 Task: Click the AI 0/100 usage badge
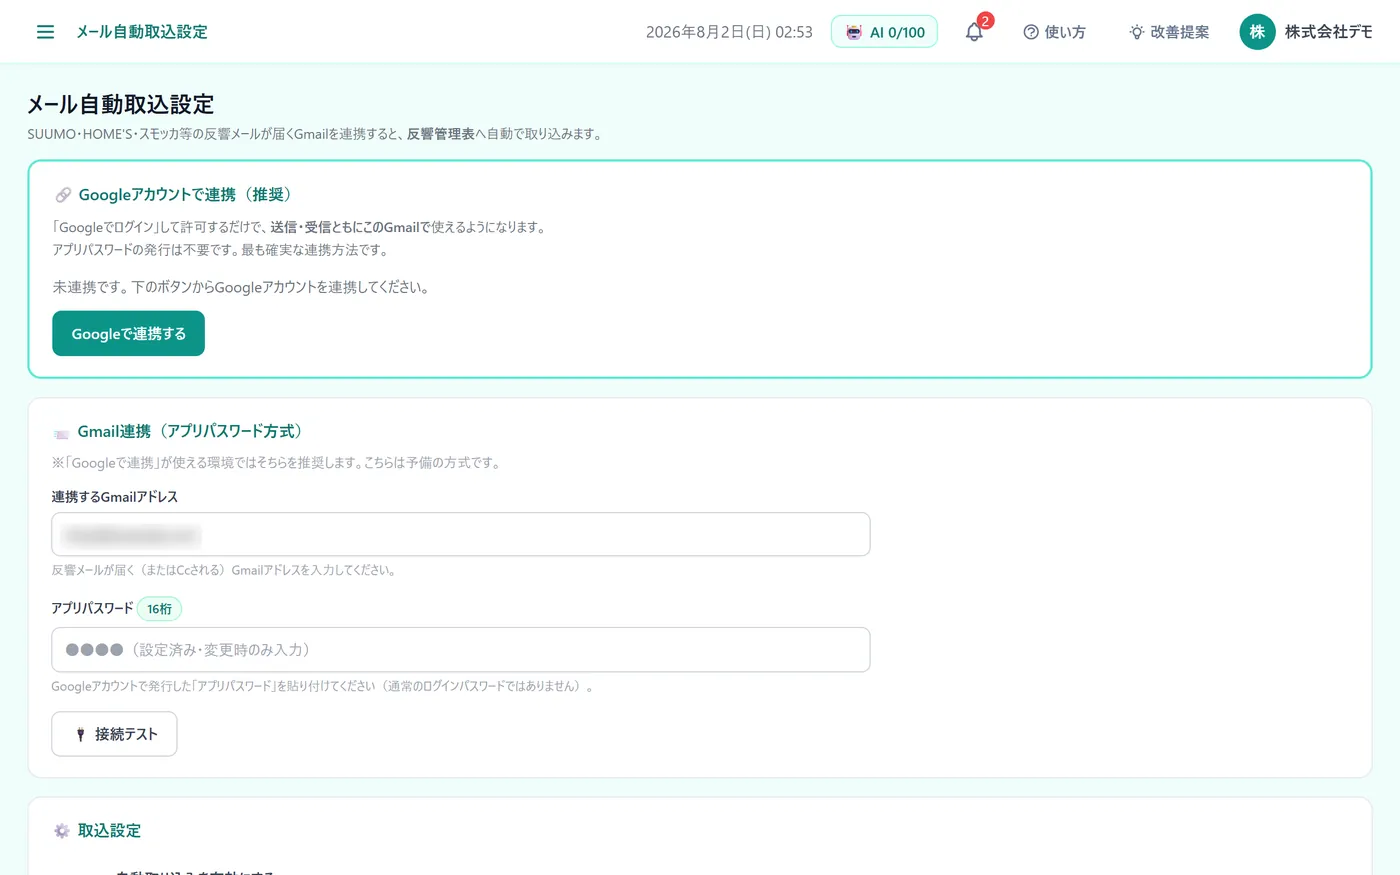tap(884, 32)
